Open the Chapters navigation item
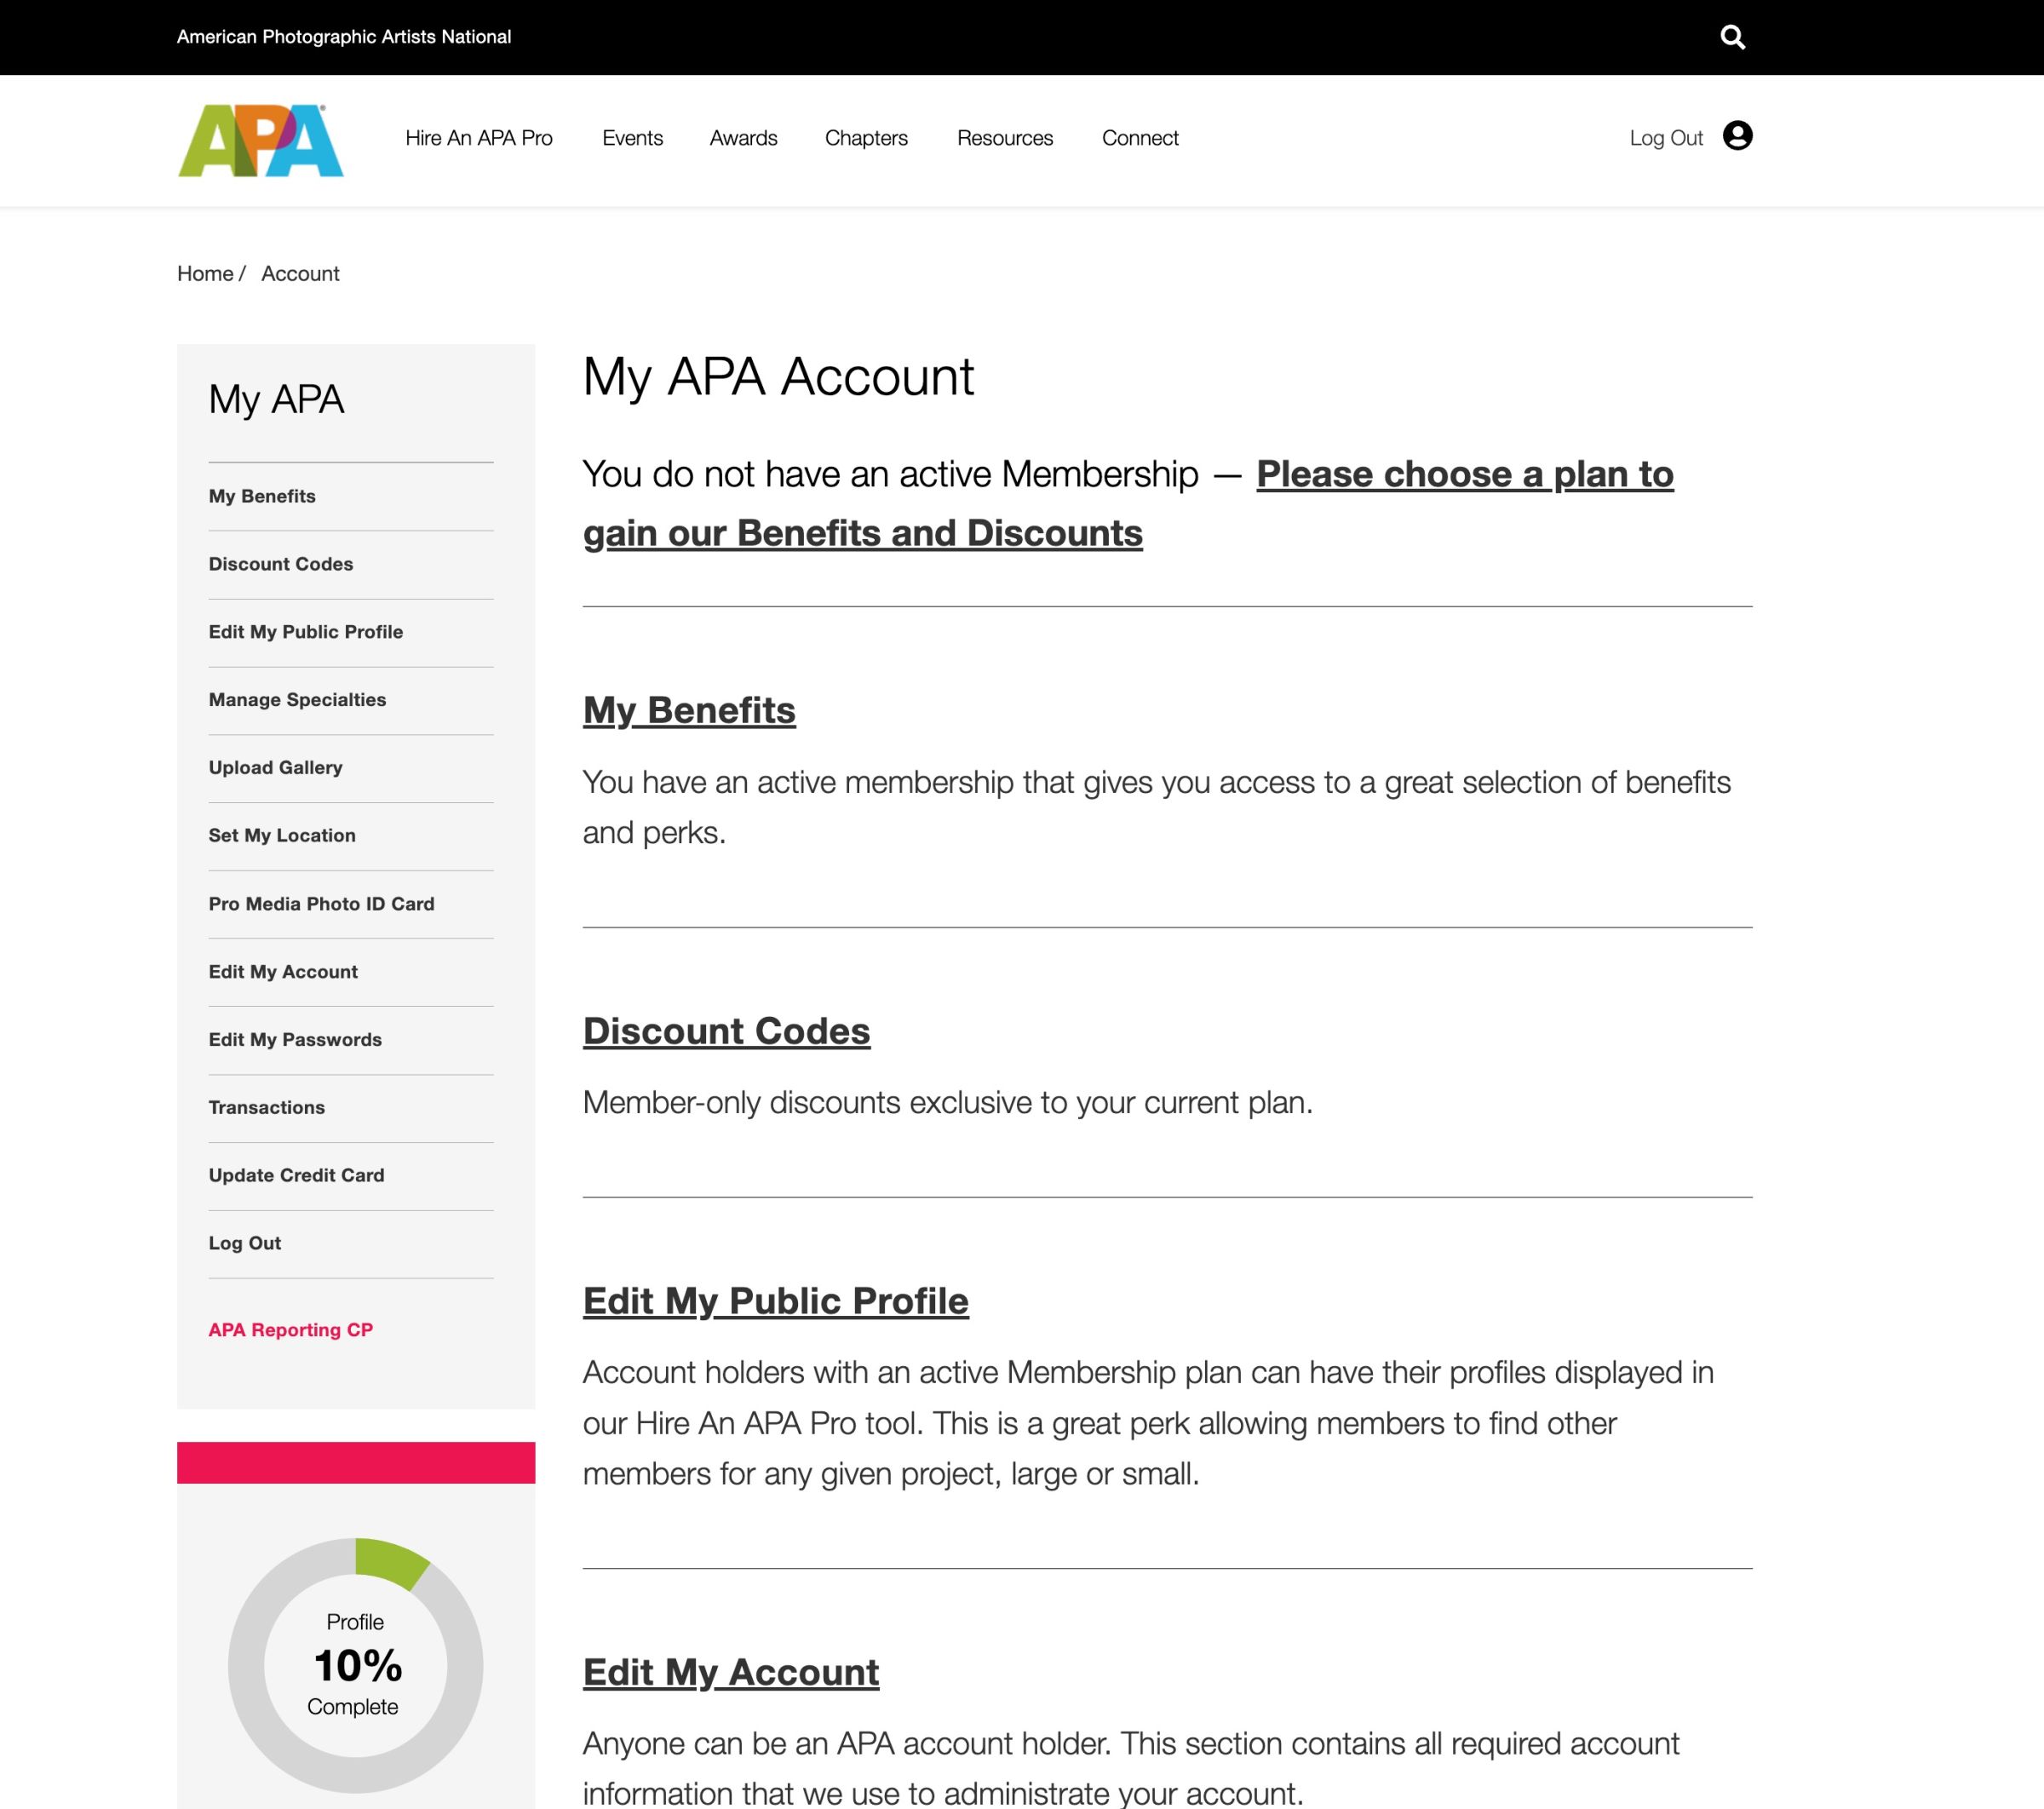The width and height of the screenshot is (2044, 1809). tap(866, 138)
